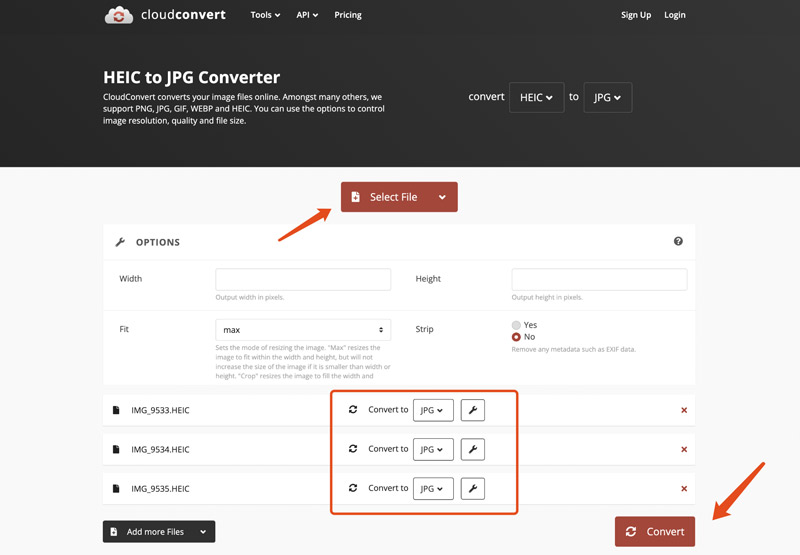Click refresh arrows icon in IMG_9535.HEIC row
Screen dimensions: 800x555
click(353, 488)
